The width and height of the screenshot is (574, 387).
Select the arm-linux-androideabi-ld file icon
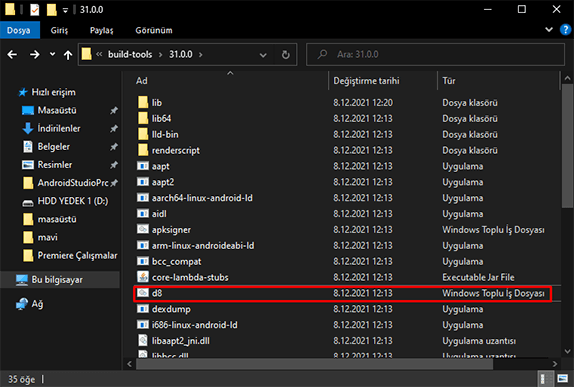click(x=143, y=245)
